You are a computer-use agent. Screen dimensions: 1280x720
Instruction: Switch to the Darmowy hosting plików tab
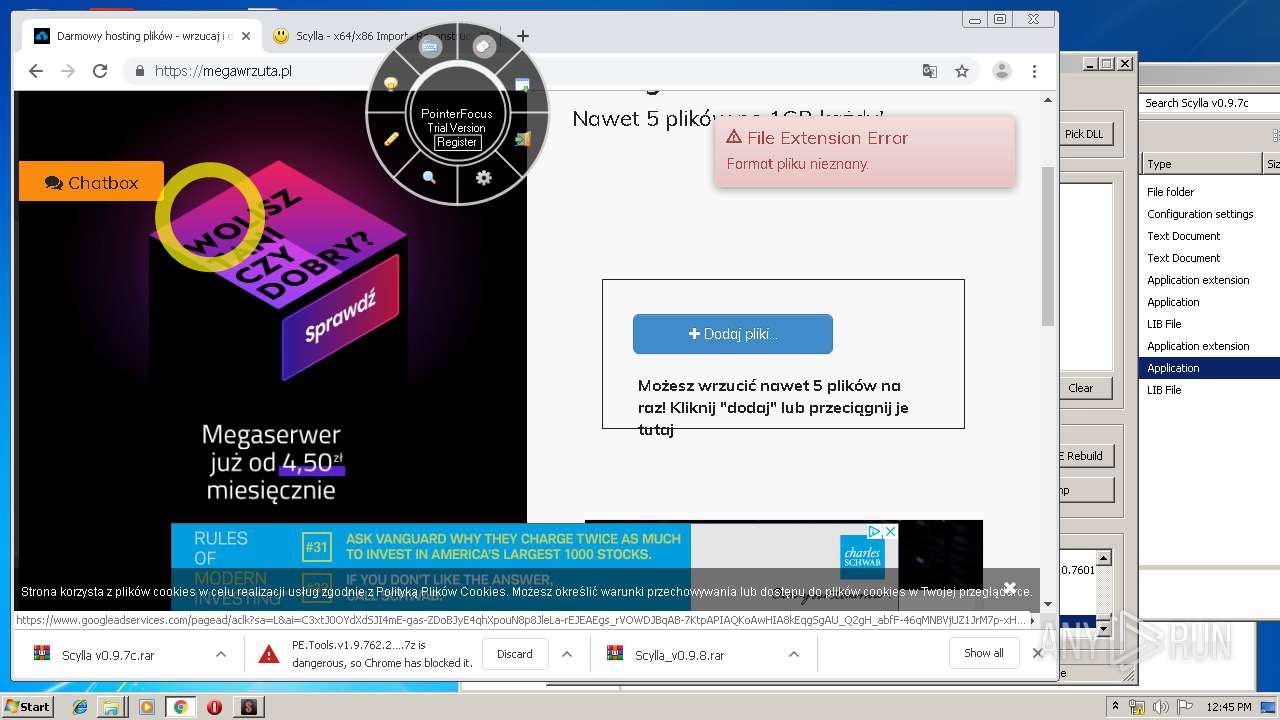[144, 36]
